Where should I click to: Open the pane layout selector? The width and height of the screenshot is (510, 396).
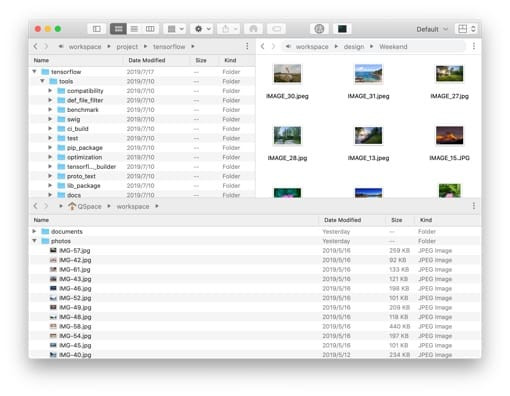click(467, 29)
